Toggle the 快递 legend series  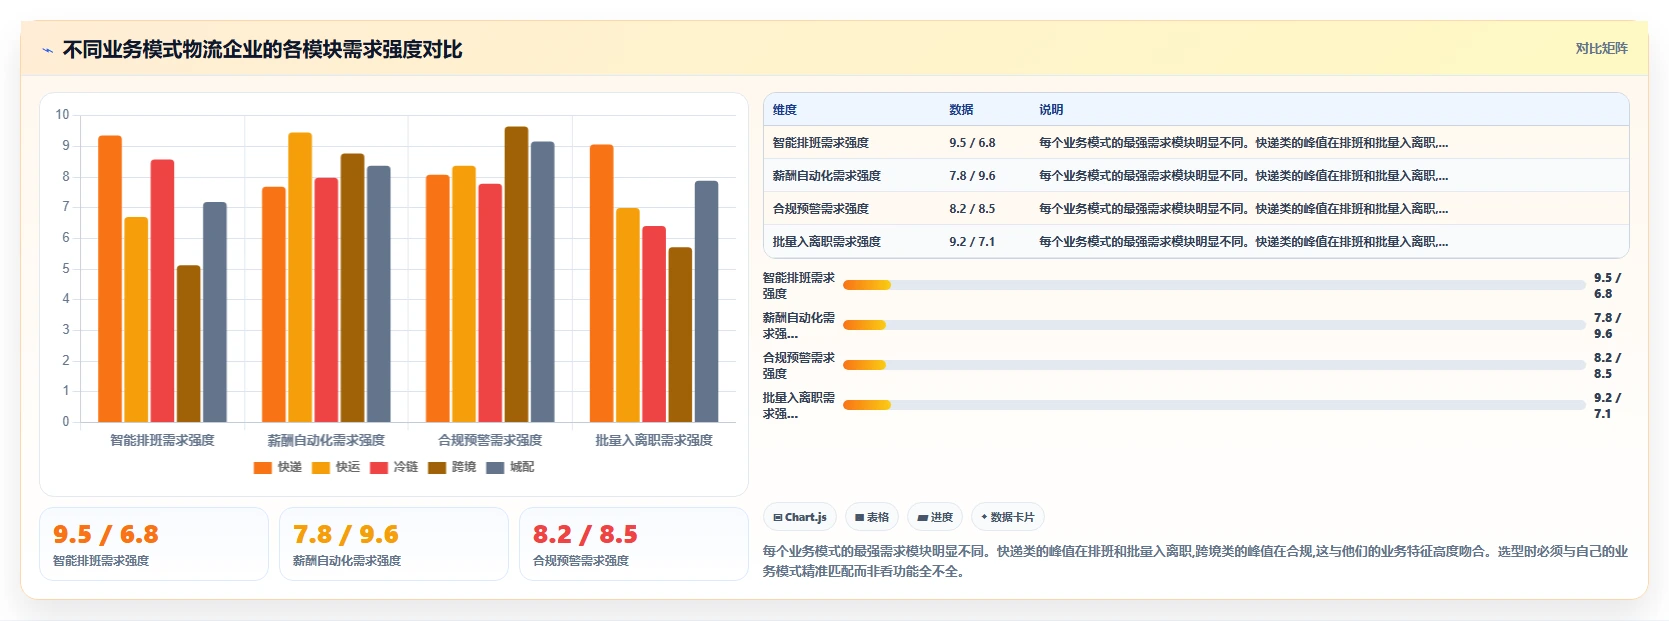(278, 467)
